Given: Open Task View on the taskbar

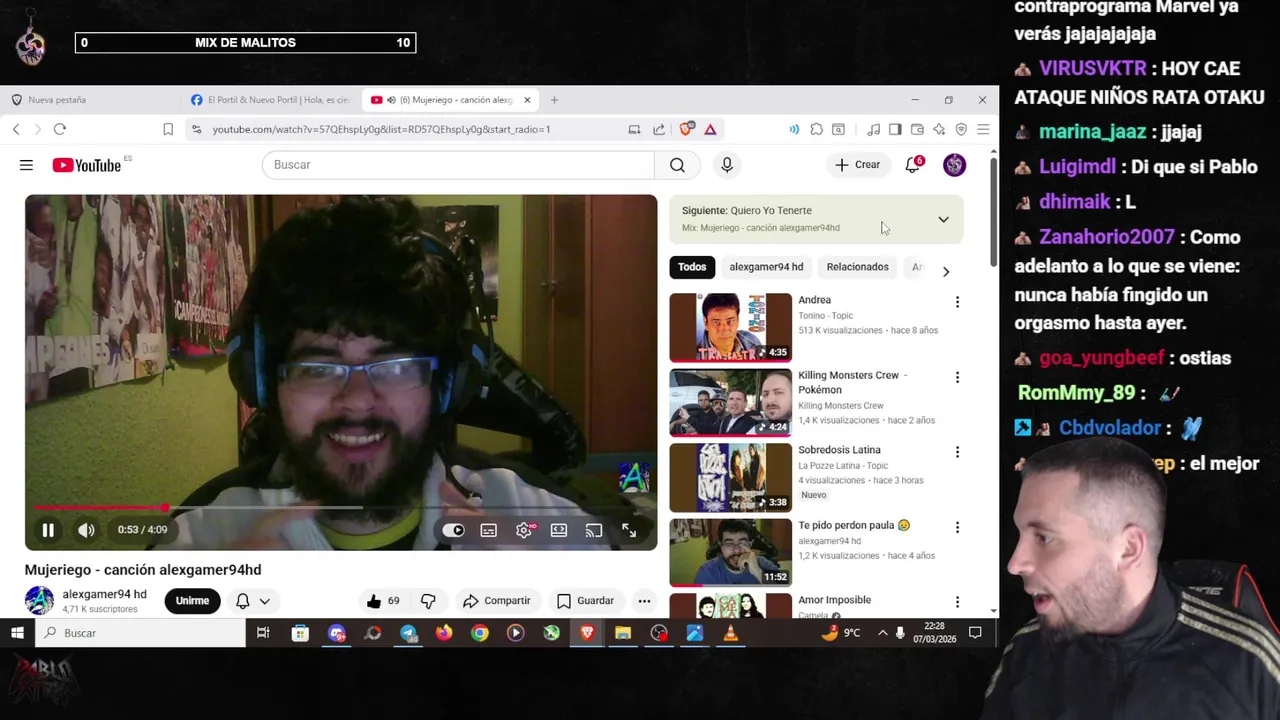Looking at the screenshot, I should pyautogui.click(x=263, y=633).
